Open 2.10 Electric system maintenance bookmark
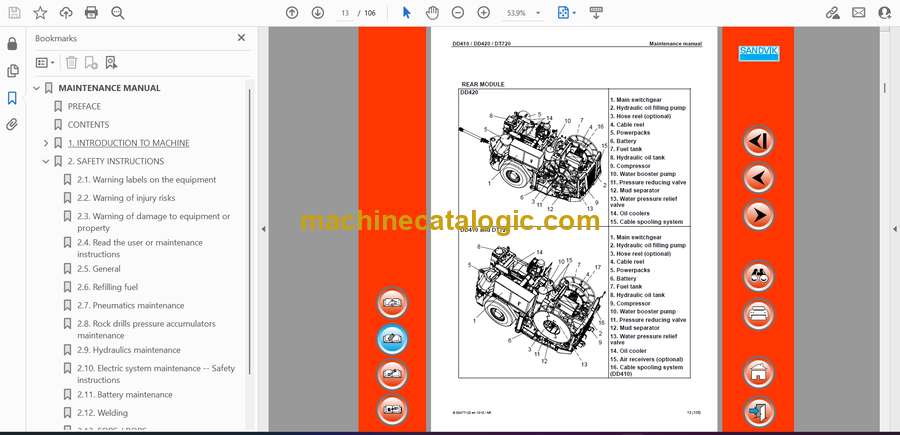Screen dimensions: 900x435 [156, 374]
